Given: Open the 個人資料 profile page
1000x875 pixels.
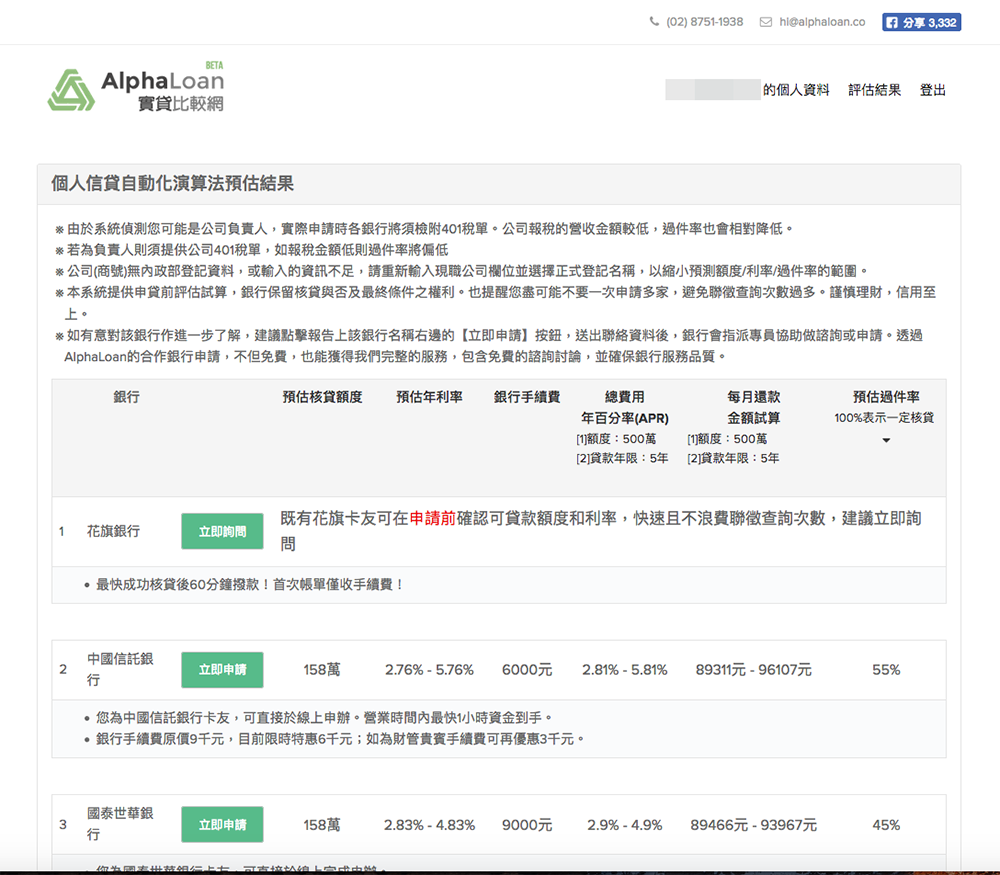Looking at the screenshot, I should click(796, 90).
